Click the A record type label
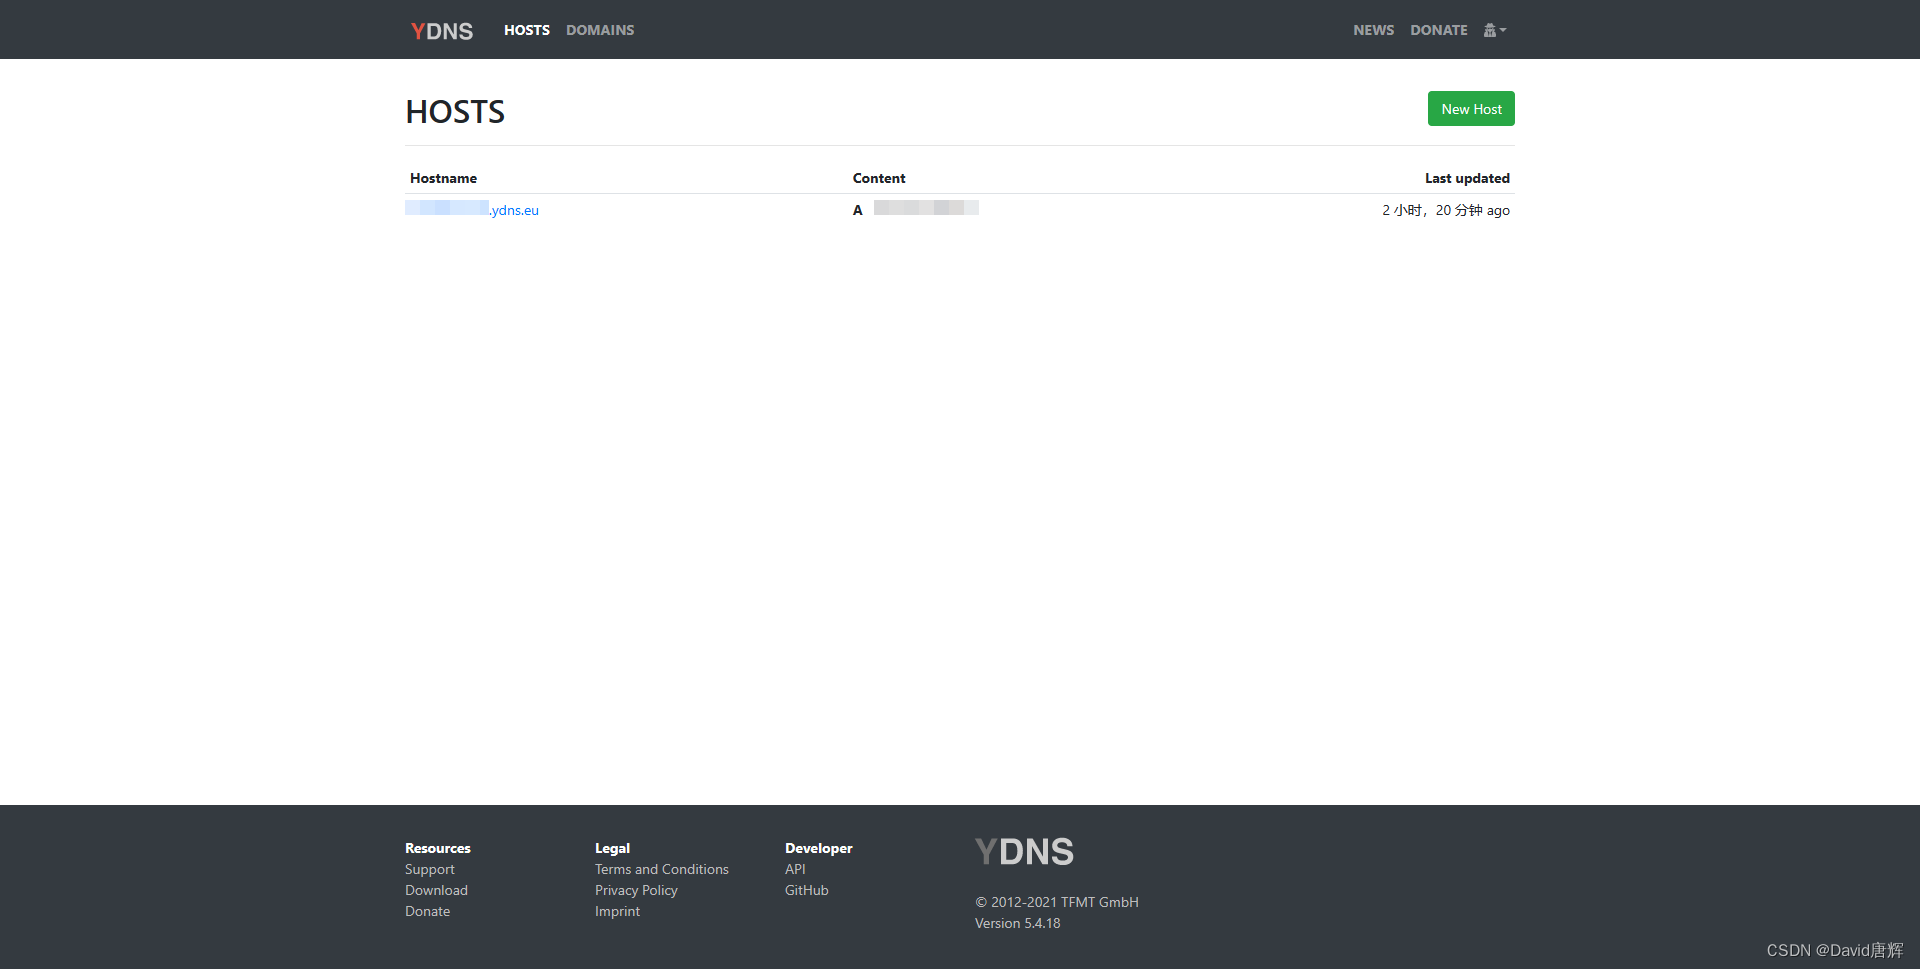 (858, 210)
